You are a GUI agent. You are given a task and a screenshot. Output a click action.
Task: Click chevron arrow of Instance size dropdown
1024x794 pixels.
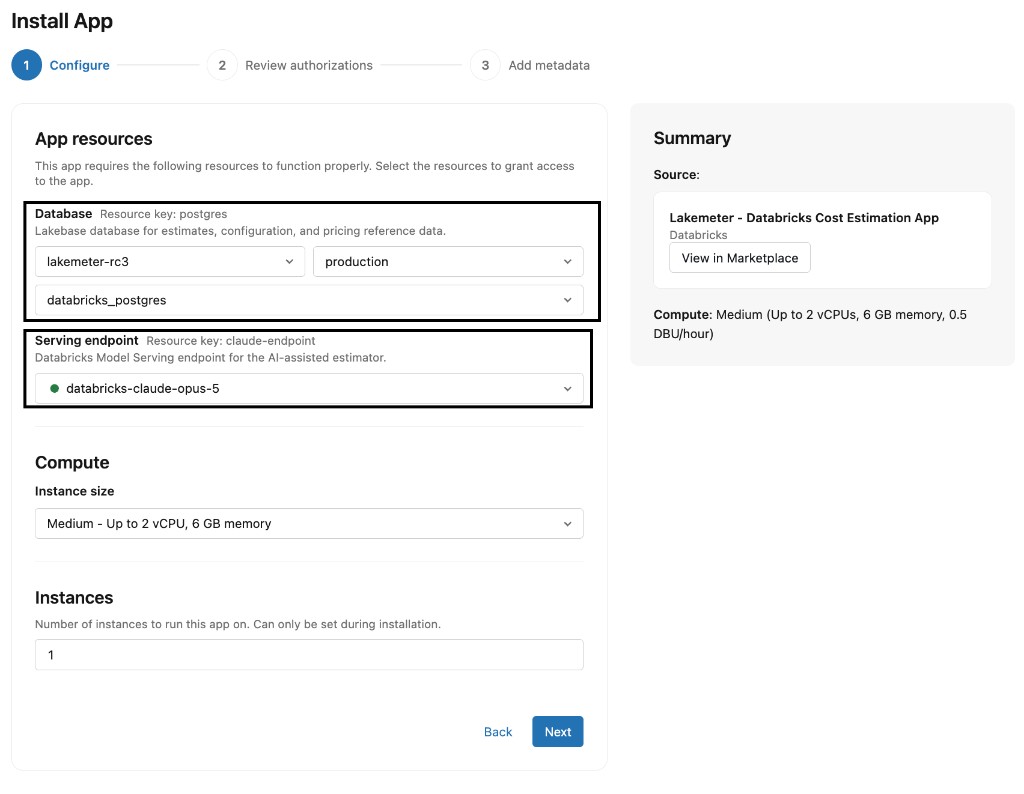point(568,524)
